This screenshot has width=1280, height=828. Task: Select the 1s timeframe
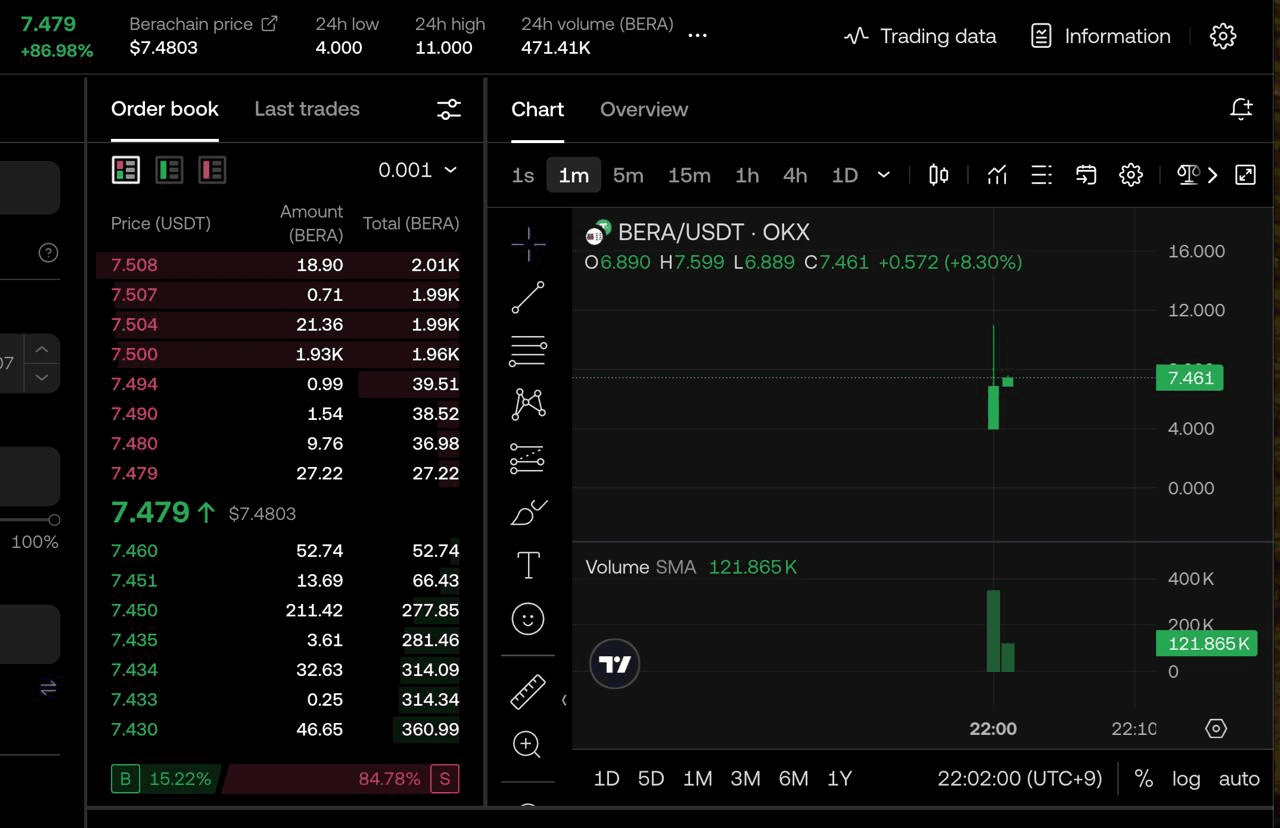[x=523, y=175]
